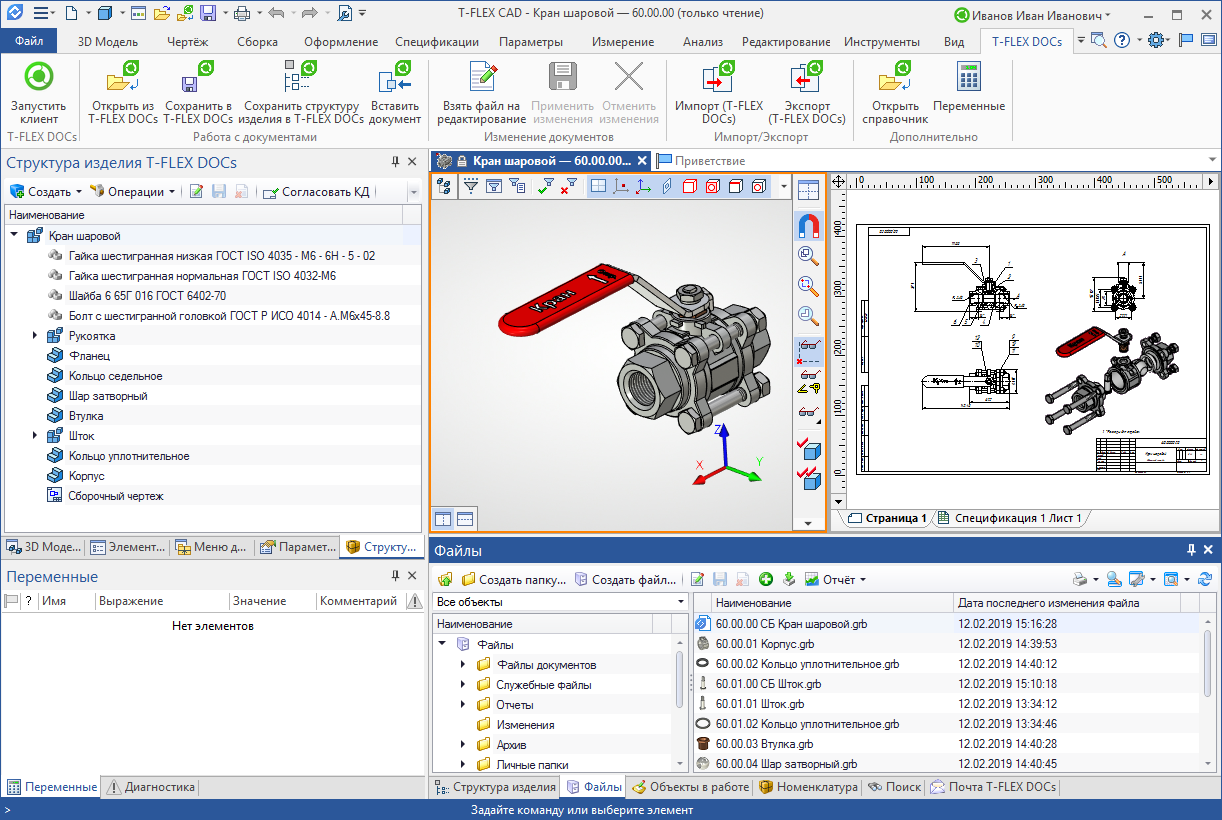Select Кольцо седельное in structure tree
The height and width of the screenshot is (820, 1222).
tap(115, 376)
